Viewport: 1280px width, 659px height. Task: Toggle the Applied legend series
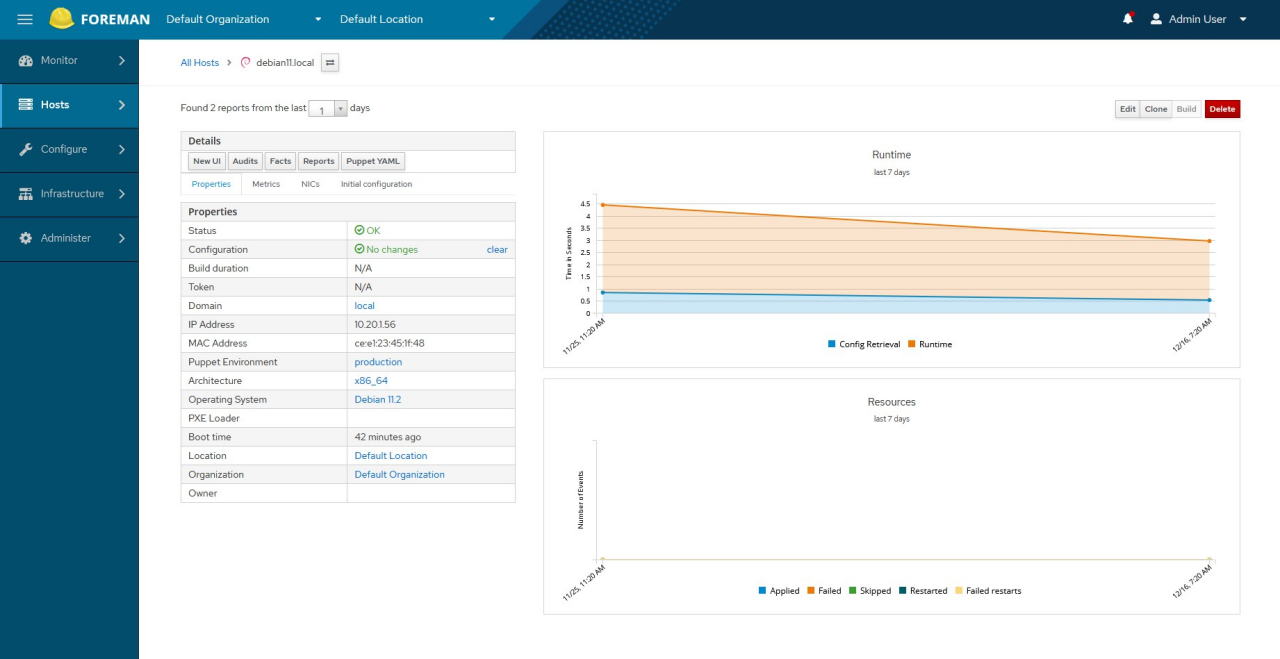click(x=778, y=591)
